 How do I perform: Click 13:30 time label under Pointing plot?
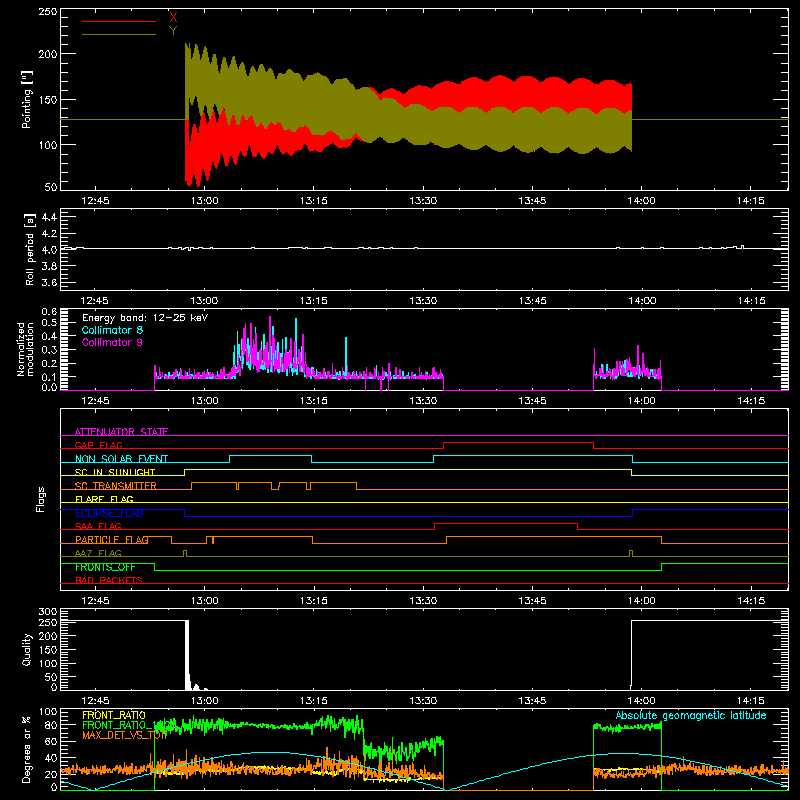click(423, 201)
